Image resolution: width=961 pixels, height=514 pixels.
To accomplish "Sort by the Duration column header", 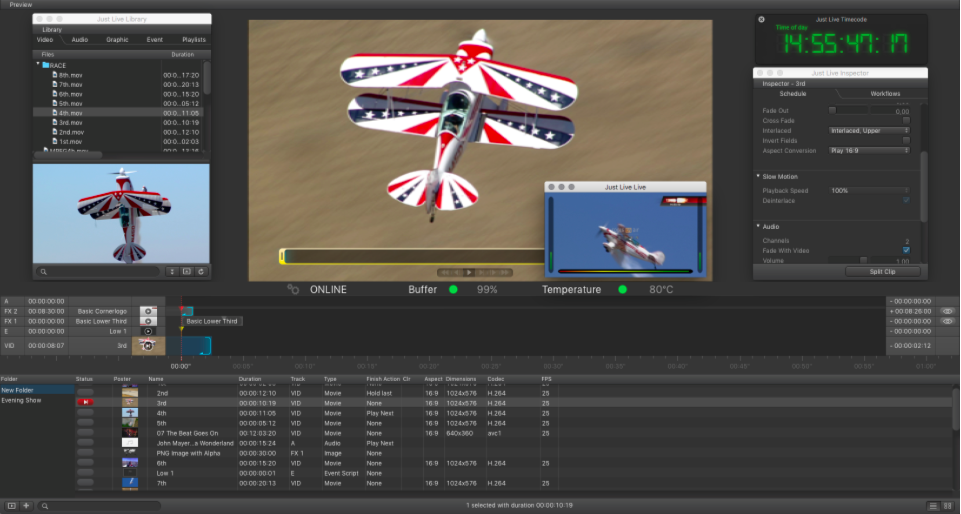I will [x=249, y=379].
